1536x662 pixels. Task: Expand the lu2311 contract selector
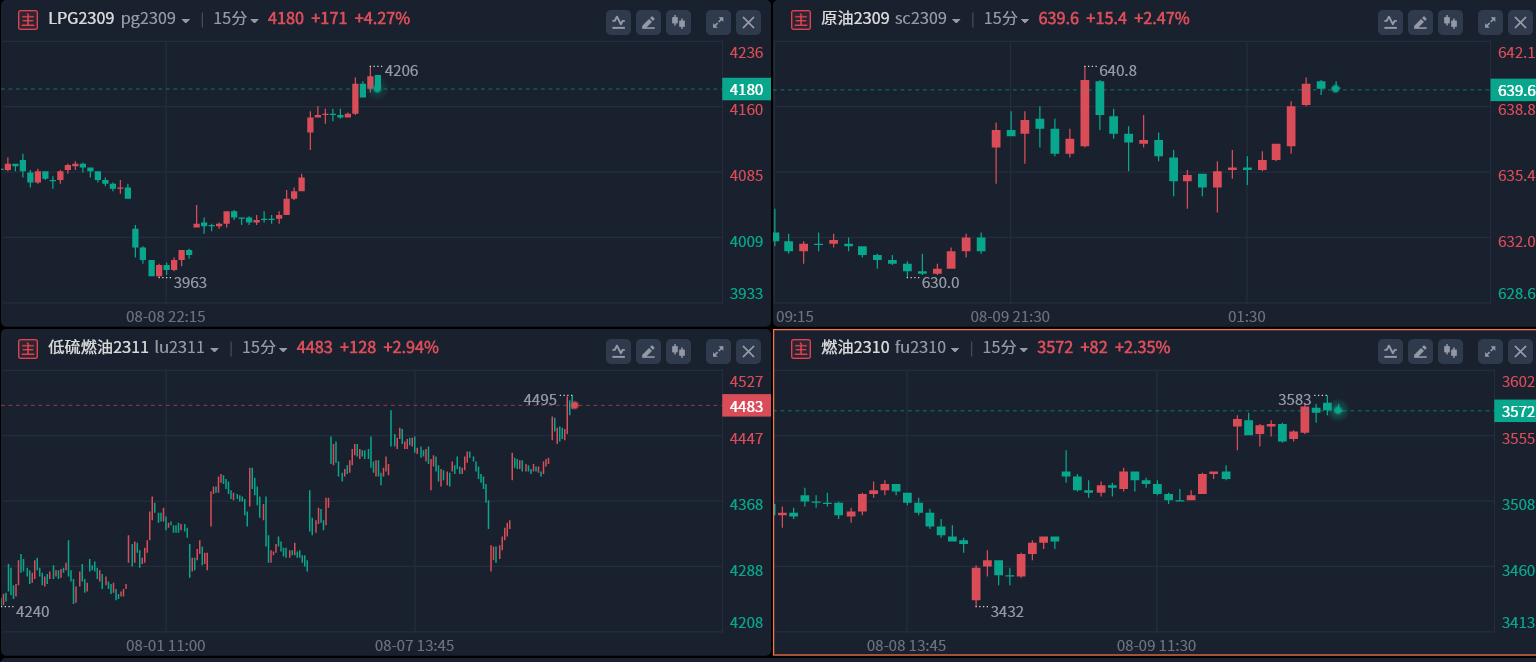(187, 348)
